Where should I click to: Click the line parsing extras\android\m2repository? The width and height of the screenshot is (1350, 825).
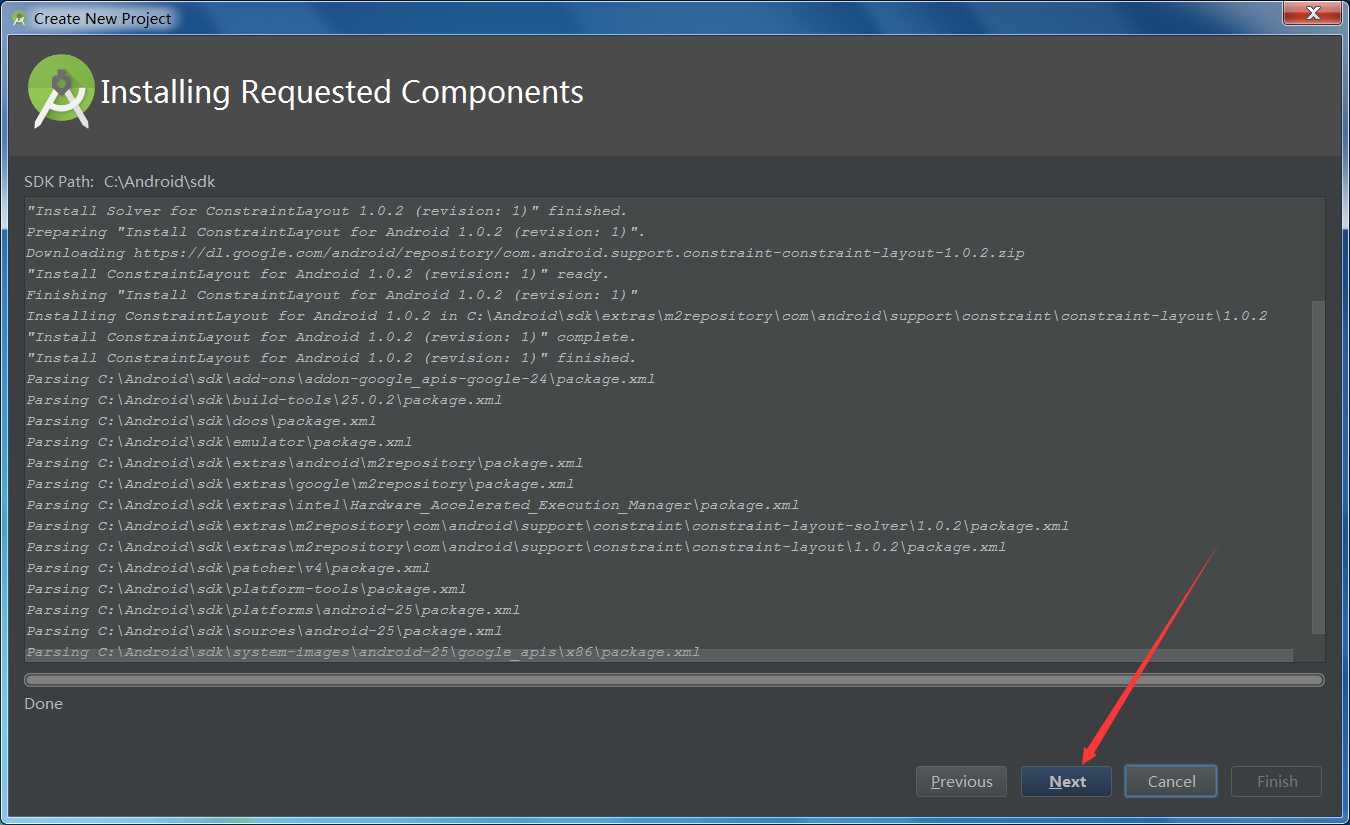click(305, 463)
